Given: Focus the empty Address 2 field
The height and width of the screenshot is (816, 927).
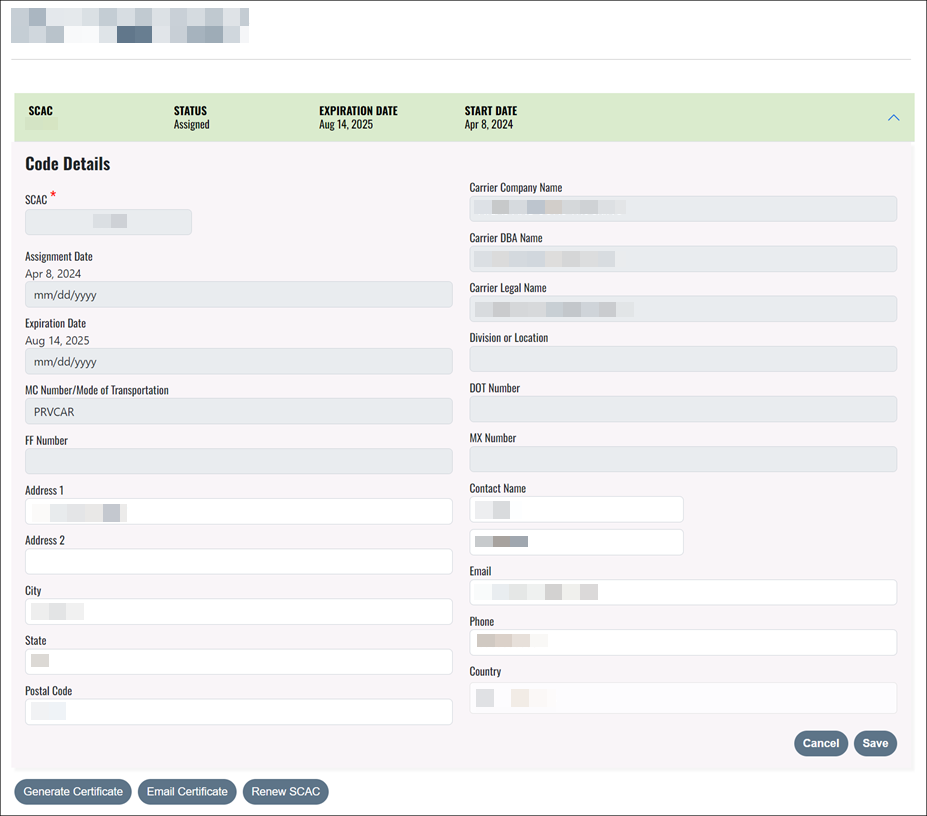Looking at the screenshot, I should coord(238,562).
